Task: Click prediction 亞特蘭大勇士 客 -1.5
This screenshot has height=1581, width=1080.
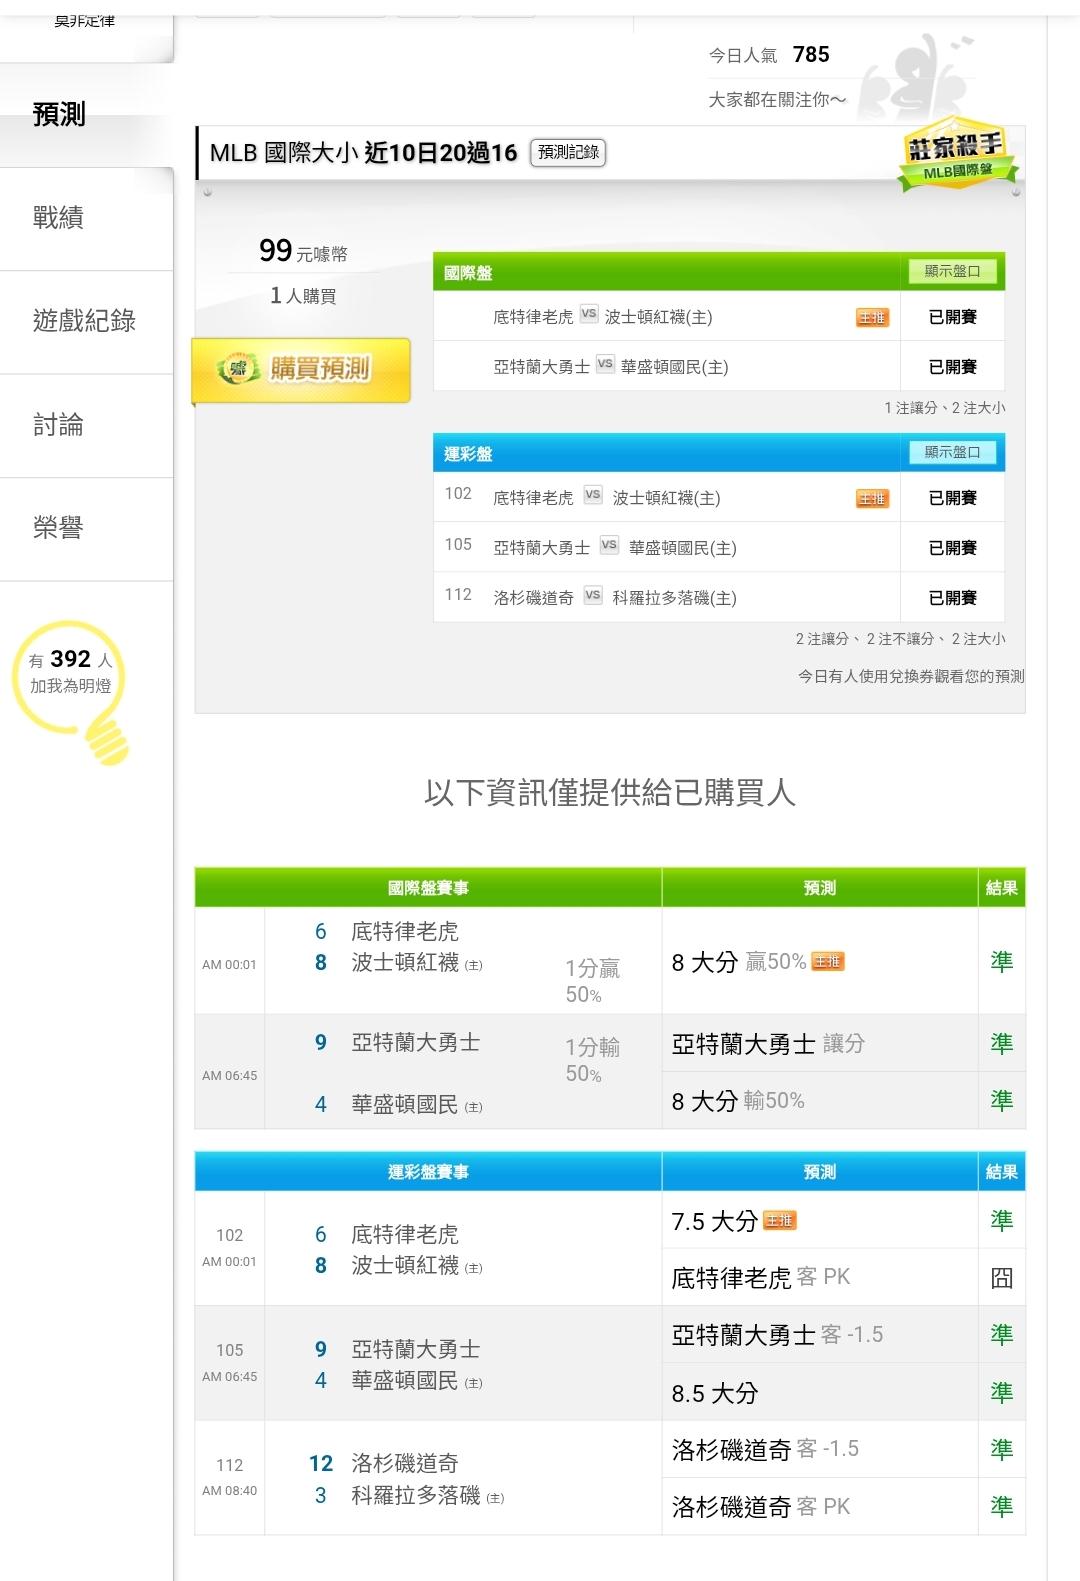Action: 777,1335
